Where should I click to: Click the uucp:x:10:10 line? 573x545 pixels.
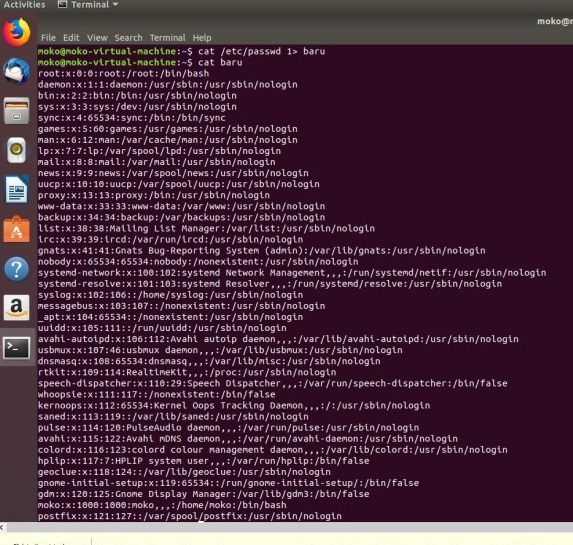[179, 184]
